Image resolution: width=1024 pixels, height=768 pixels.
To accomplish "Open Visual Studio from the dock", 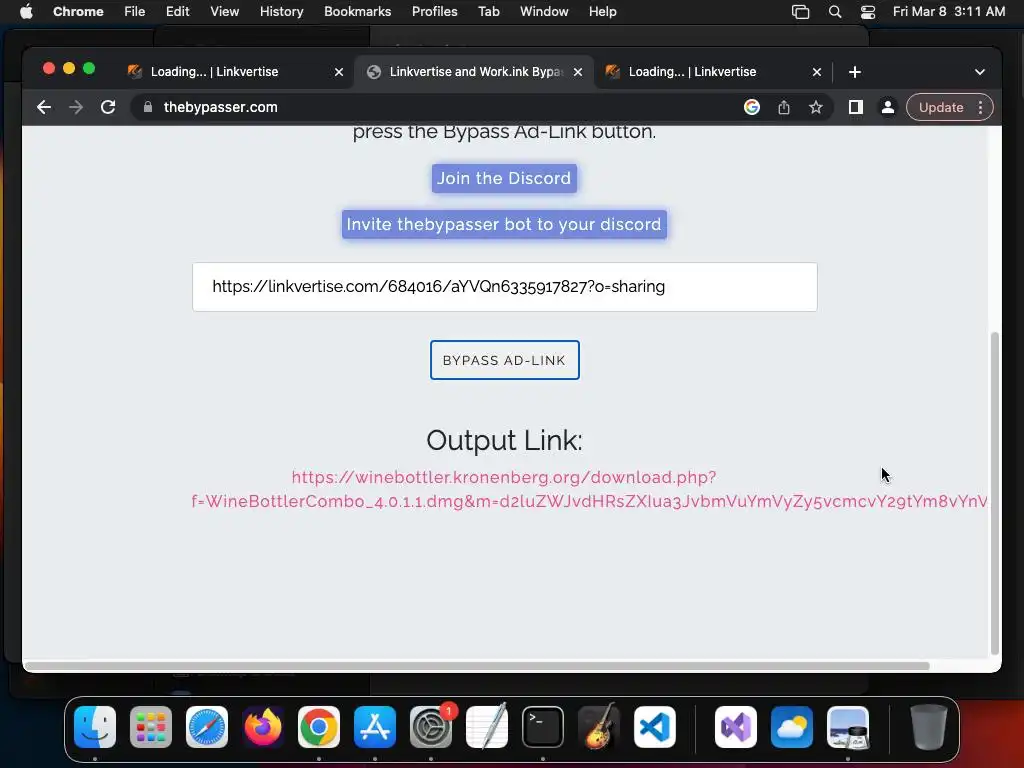I will (x=736, y=727).
